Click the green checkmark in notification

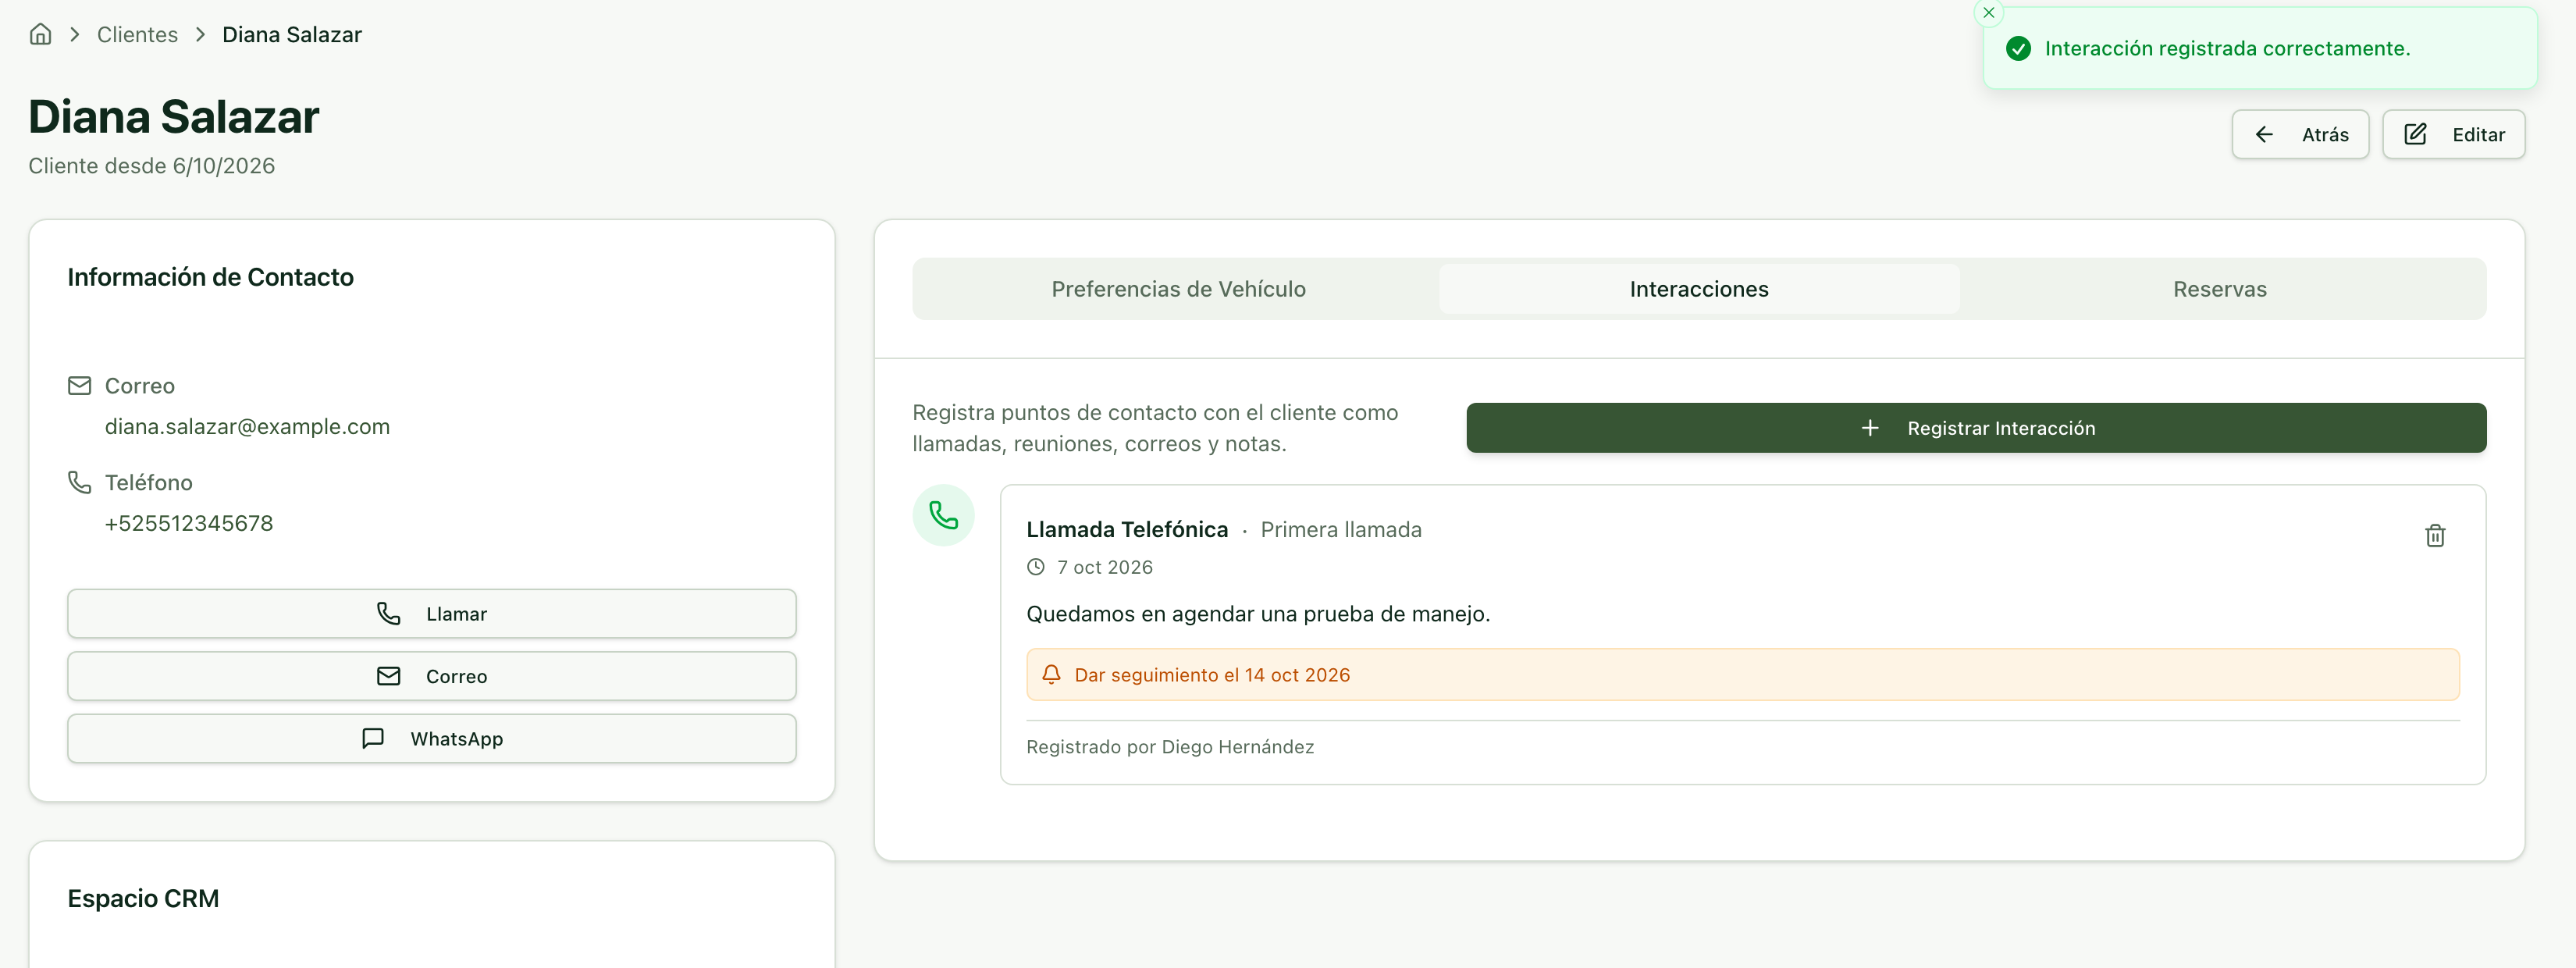pyautogui.click(x=2018, y=48)
